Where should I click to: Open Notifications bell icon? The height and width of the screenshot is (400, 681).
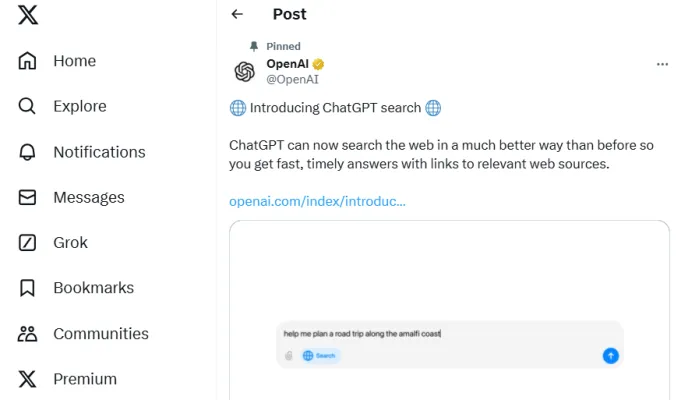[x=28, y=152]
